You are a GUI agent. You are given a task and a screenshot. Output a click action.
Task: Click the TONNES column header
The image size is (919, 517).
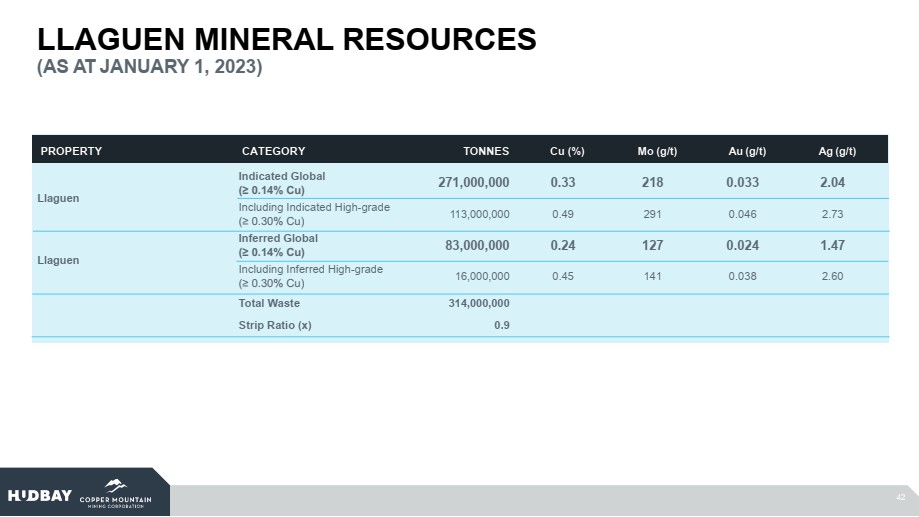click(x=486, y=151)
